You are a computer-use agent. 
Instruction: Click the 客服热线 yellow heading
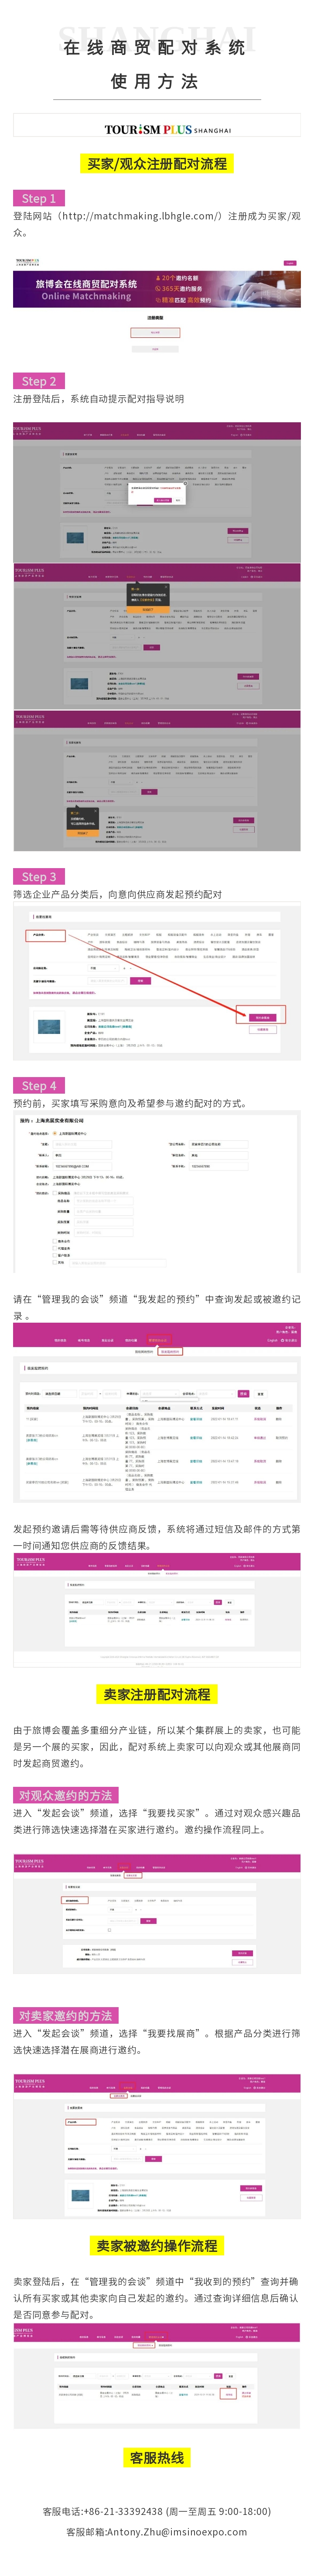click(157, 2457)
